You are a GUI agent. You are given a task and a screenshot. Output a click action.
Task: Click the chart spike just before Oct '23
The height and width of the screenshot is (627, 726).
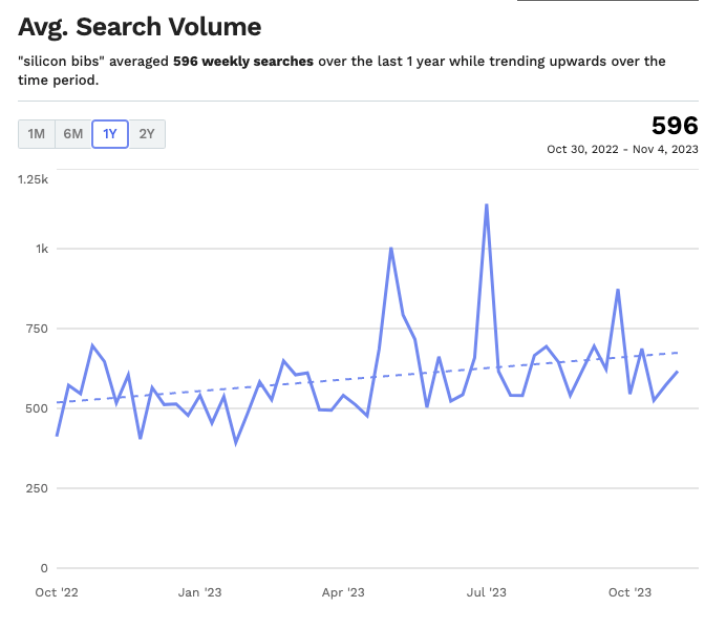(x=618, y=290)
